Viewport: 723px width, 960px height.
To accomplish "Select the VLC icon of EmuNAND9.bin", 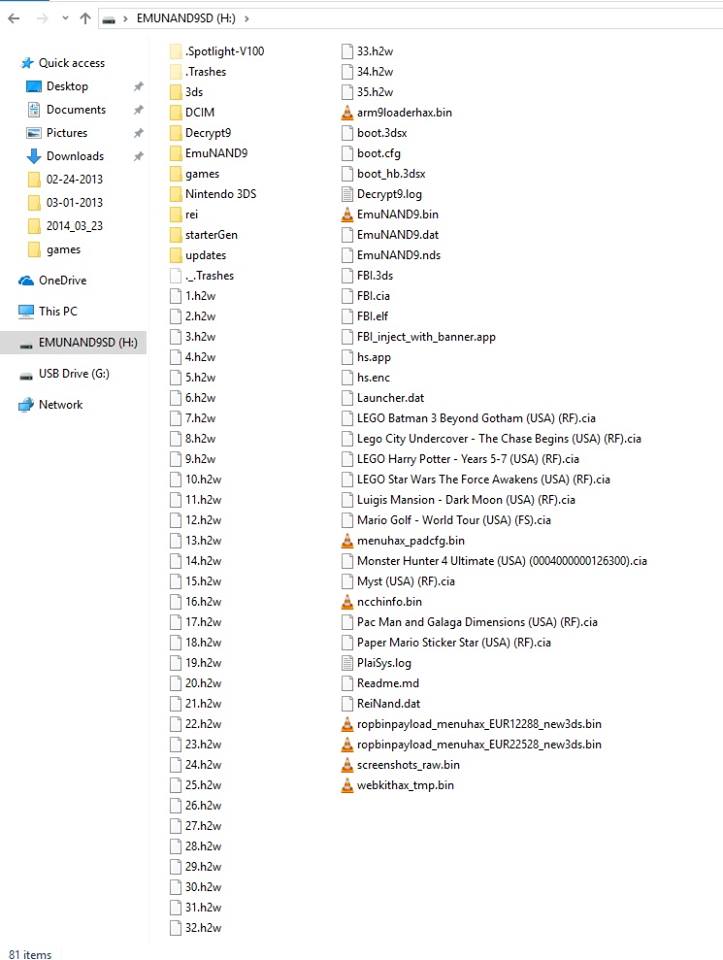I will click(x=347, y=214).
